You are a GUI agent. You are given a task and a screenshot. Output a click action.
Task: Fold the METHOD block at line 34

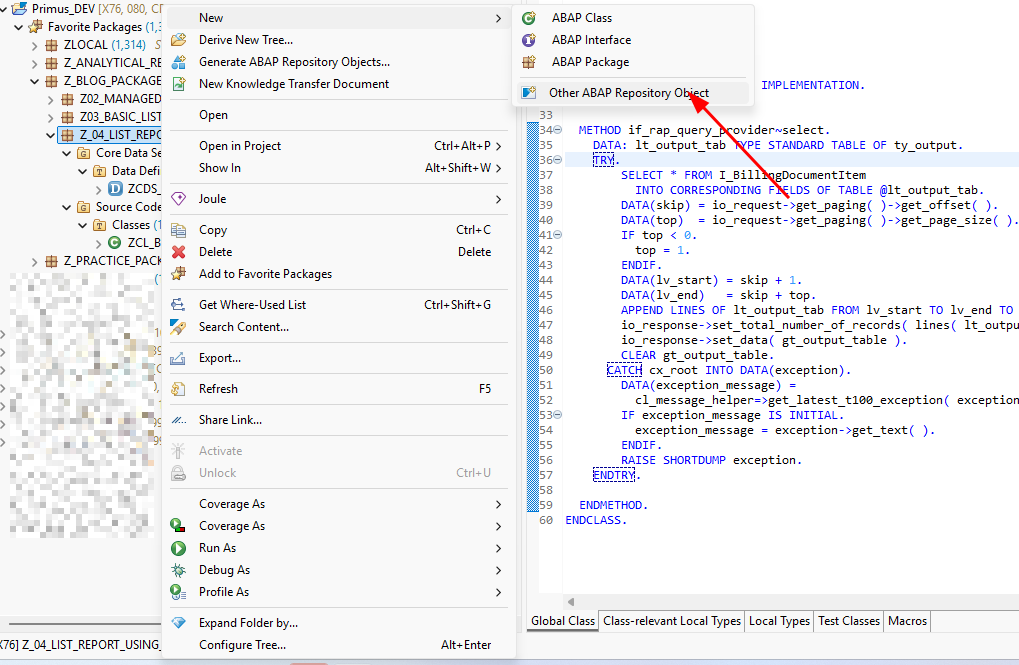pyautogui.click(x=558, y=130)
